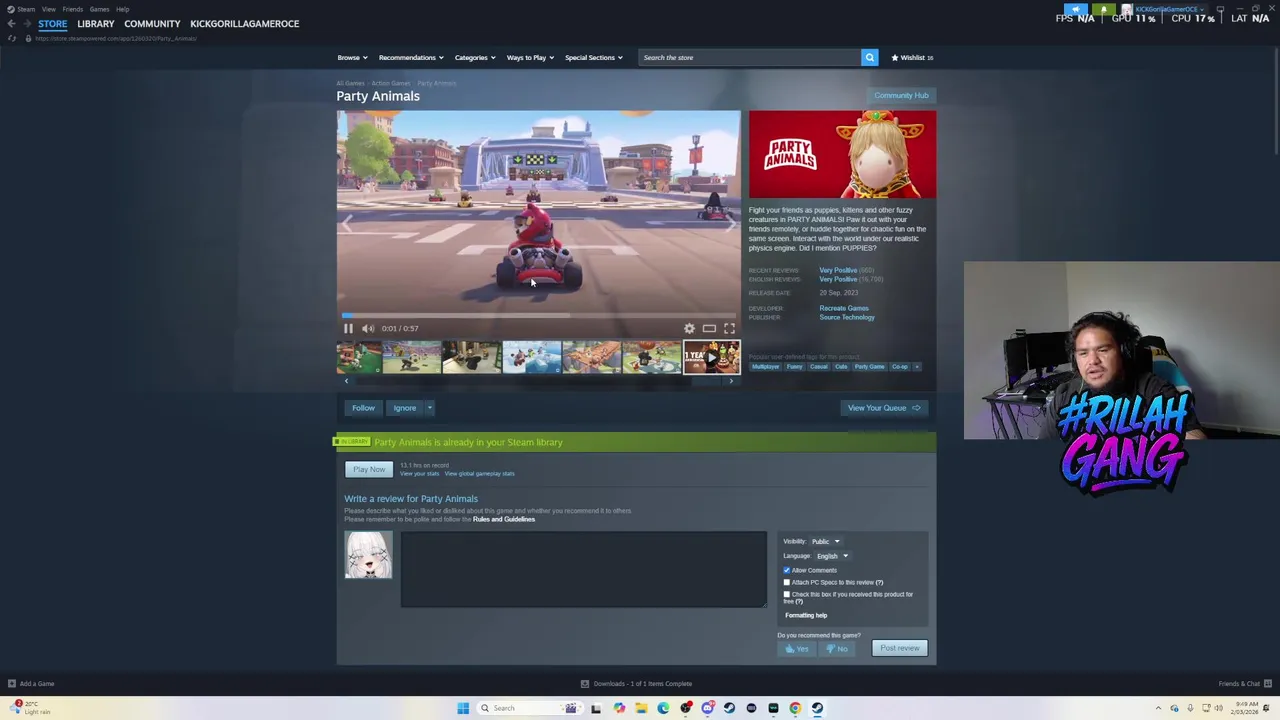Click the review text box

pyautogui.click(x=584, y=570)
